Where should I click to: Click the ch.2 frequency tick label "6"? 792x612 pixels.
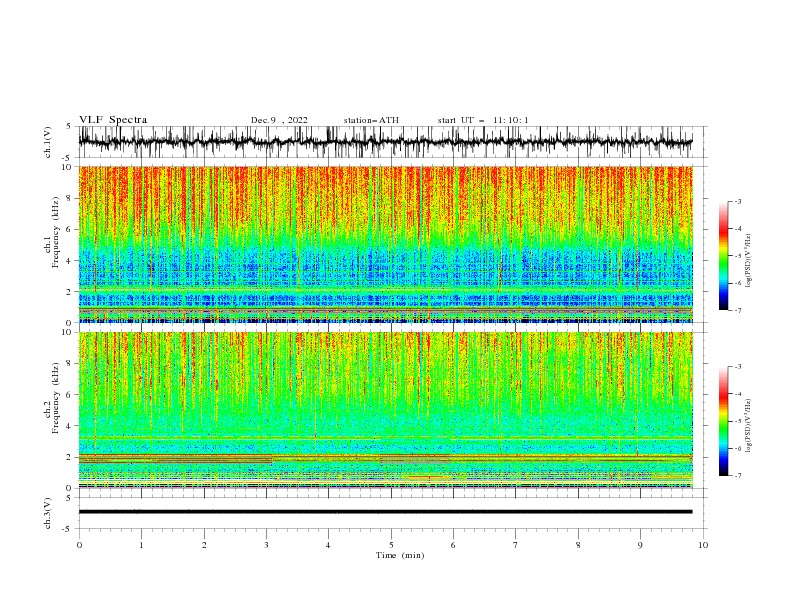pos(70,395)
